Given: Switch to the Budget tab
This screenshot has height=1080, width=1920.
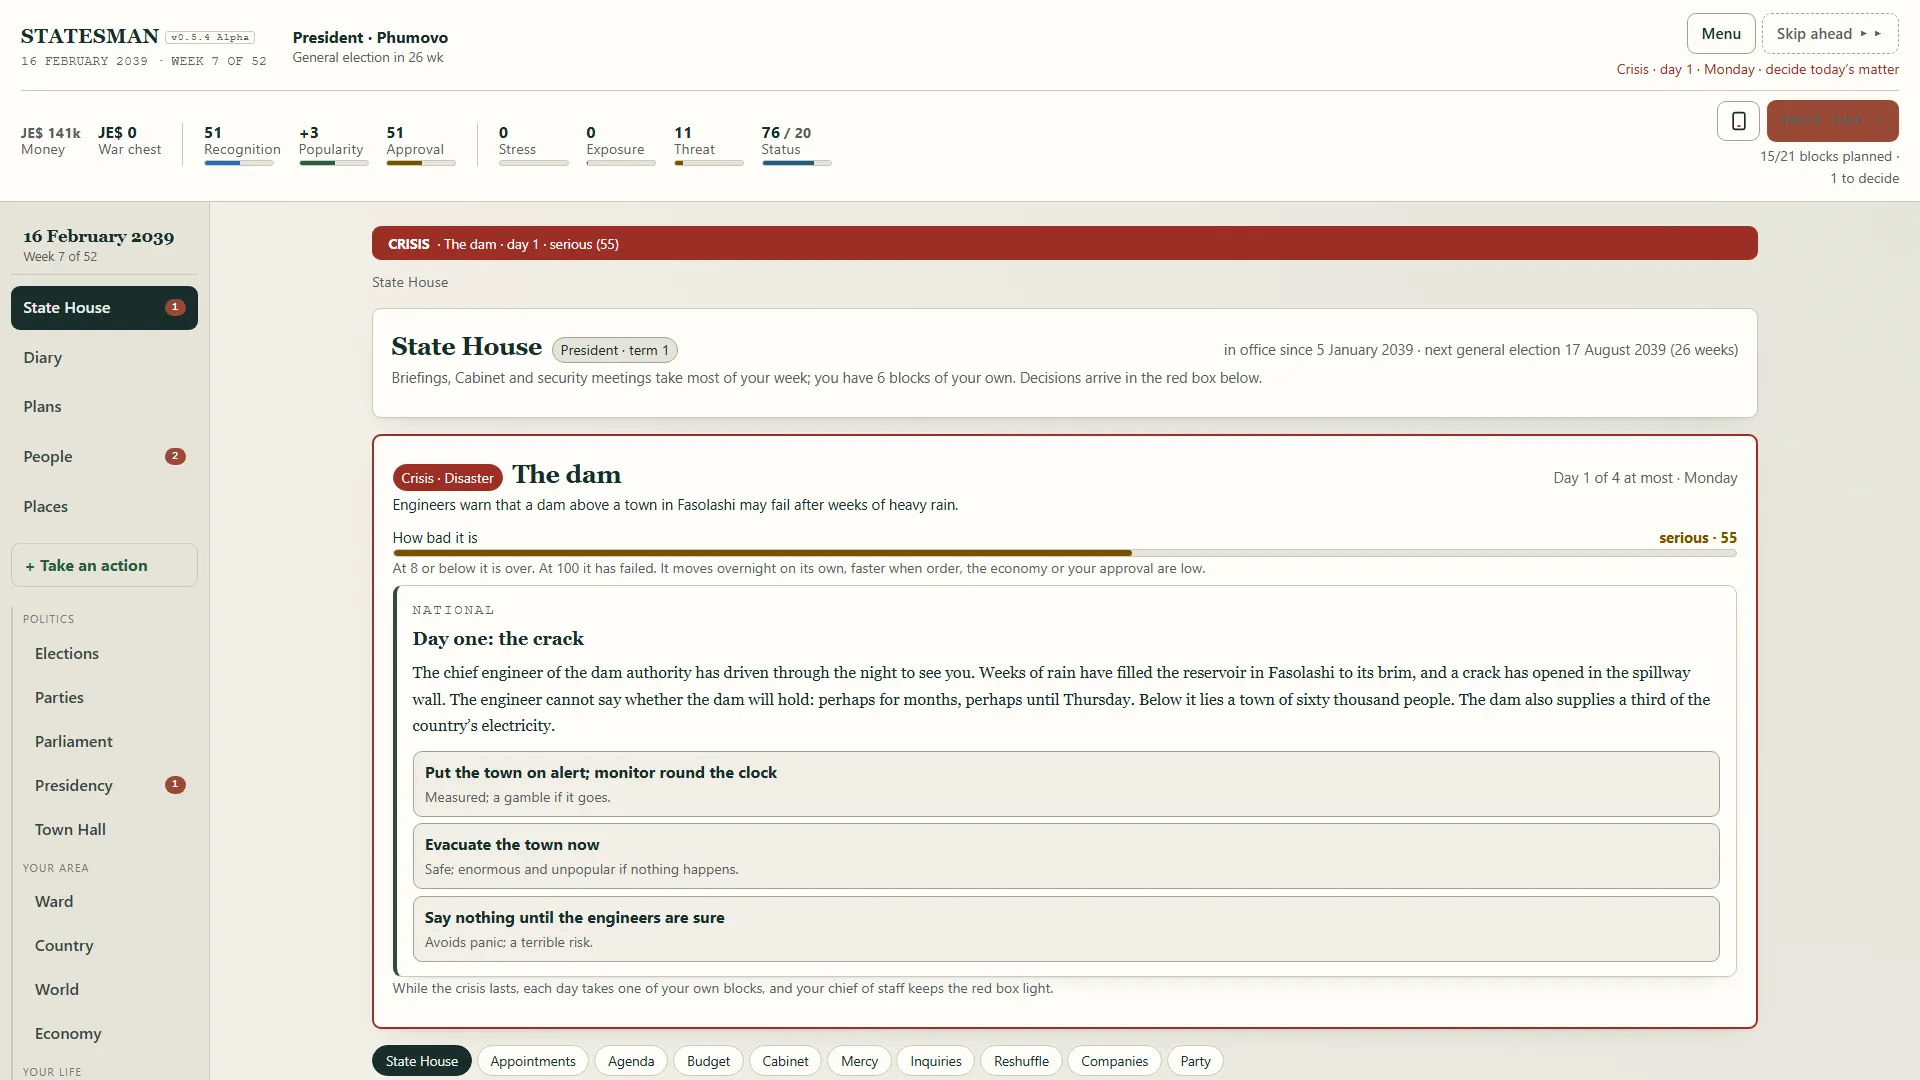Looking at the screenshot, I should coord(708,1061).
